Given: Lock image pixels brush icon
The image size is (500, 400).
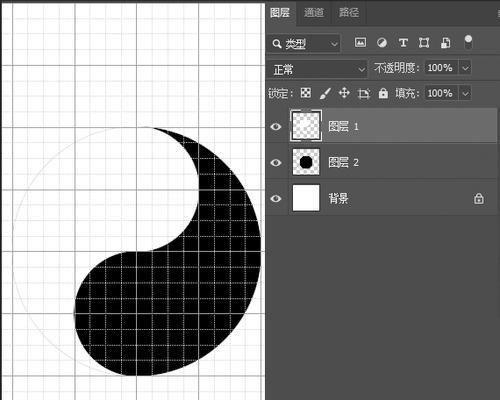Looking at the screenshot, I should pyautogui.click(x=325, y=93).
